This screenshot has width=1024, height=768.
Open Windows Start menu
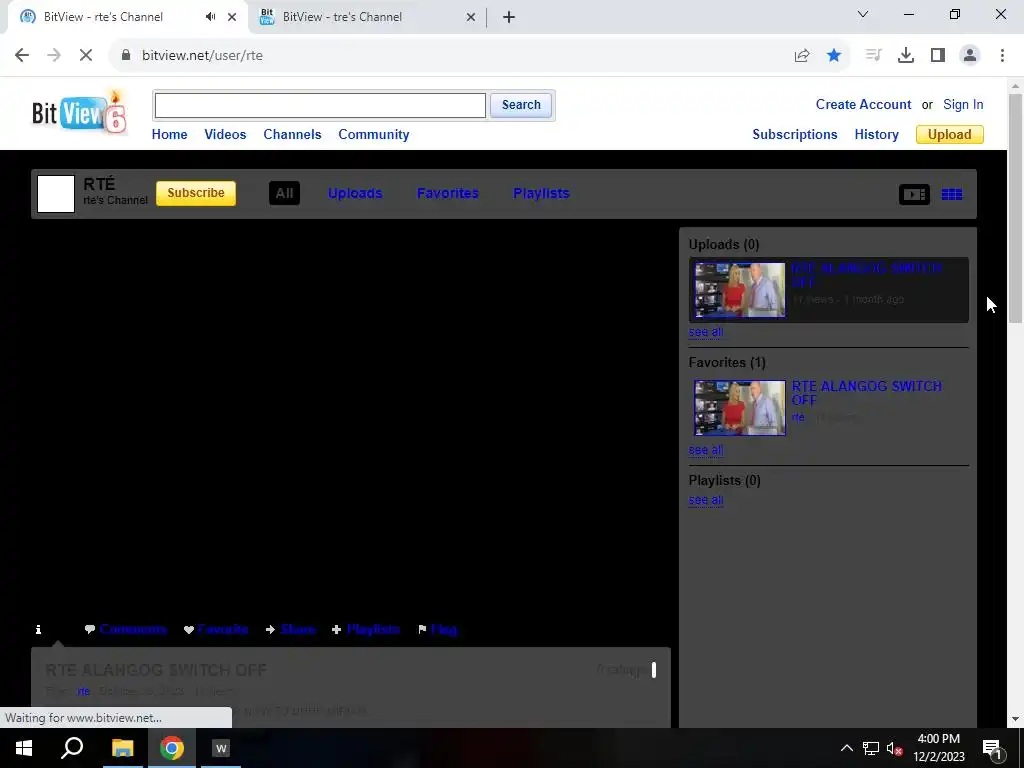click(x=24, y=748)
